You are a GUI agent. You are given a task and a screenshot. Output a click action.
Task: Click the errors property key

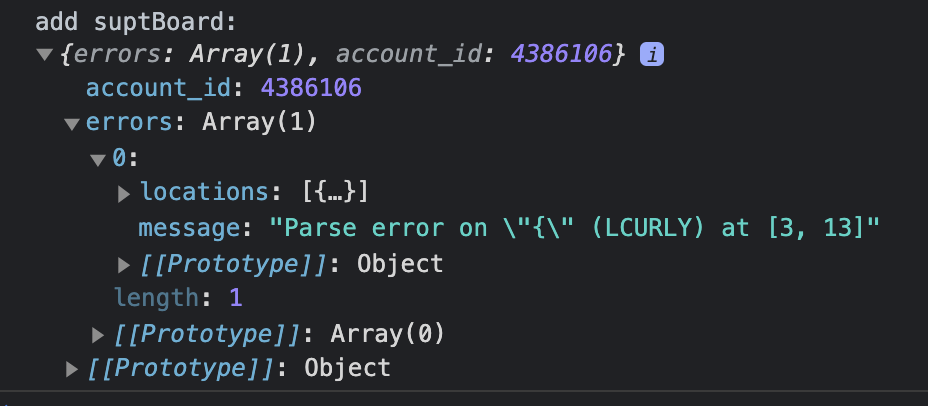[129, 122]
